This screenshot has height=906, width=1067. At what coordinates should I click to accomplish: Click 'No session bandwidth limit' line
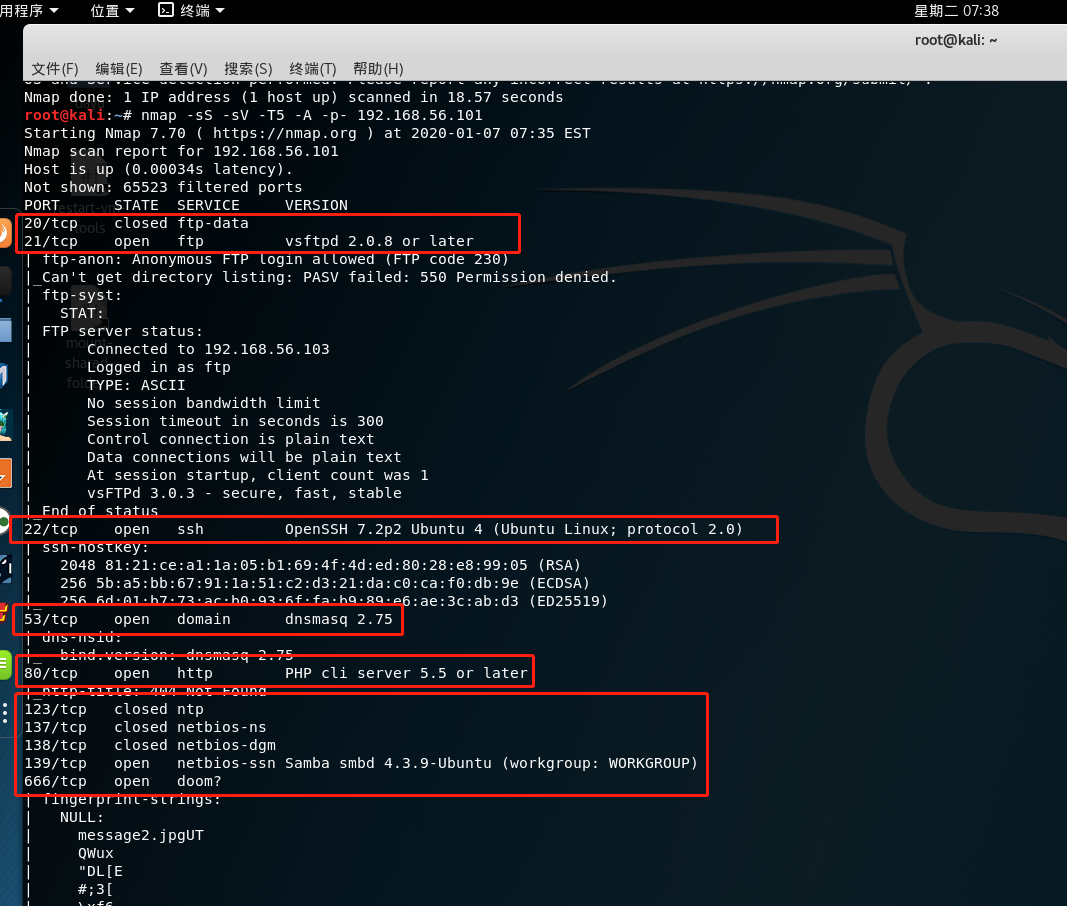click(203, 403)
